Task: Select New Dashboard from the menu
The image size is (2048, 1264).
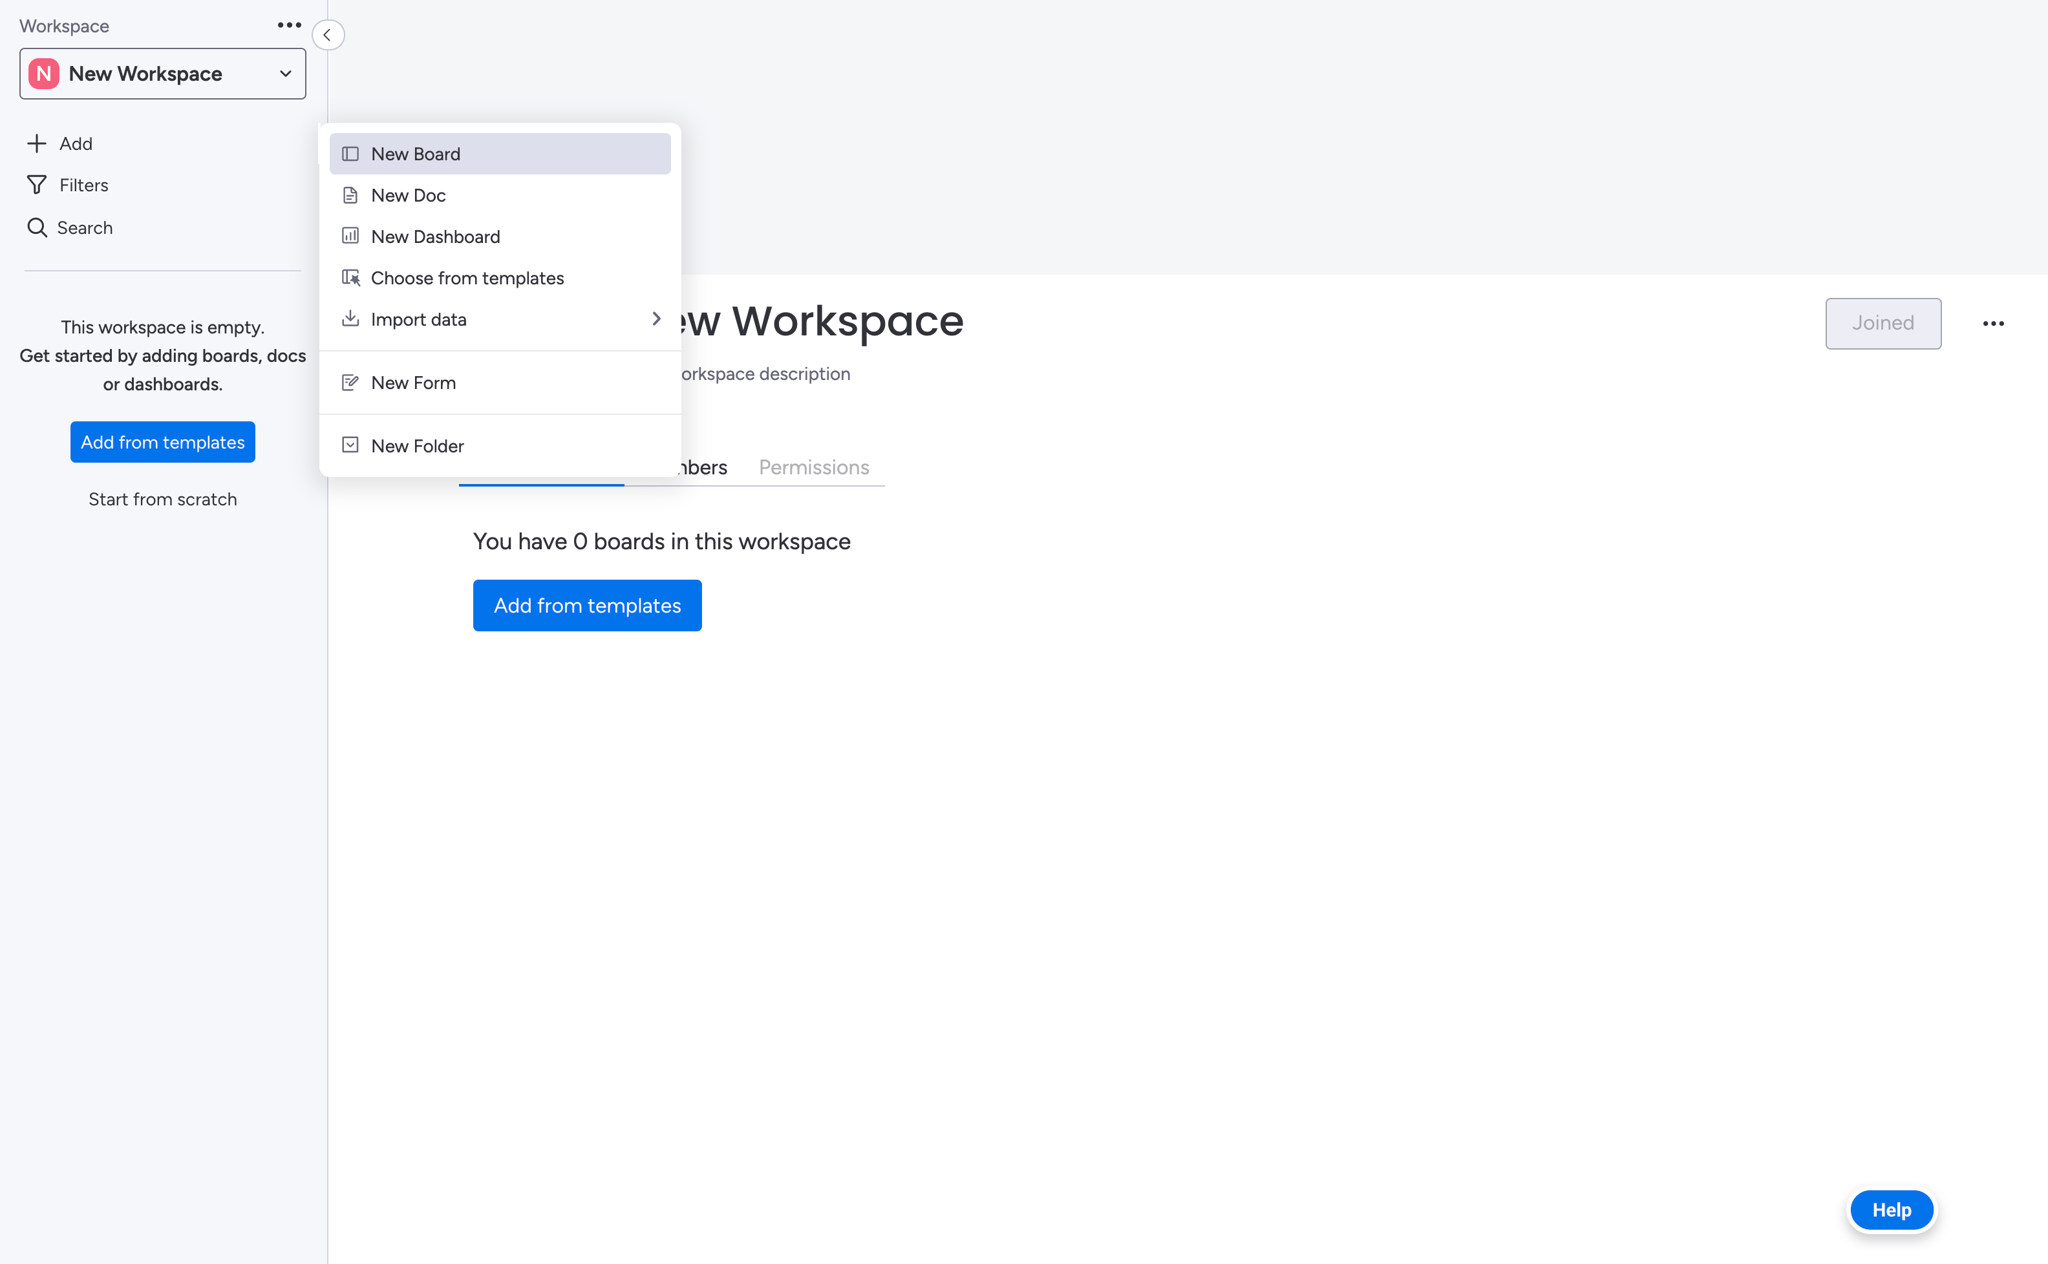Action: pyautogui.click(x=435, y=236)
